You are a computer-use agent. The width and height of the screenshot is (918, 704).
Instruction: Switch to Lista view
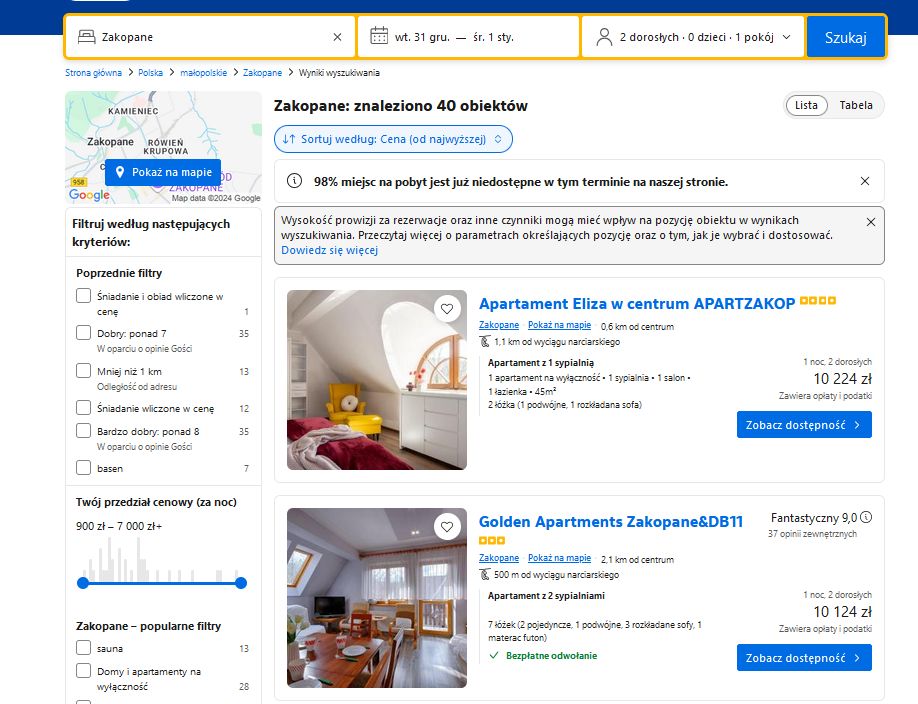806,105
